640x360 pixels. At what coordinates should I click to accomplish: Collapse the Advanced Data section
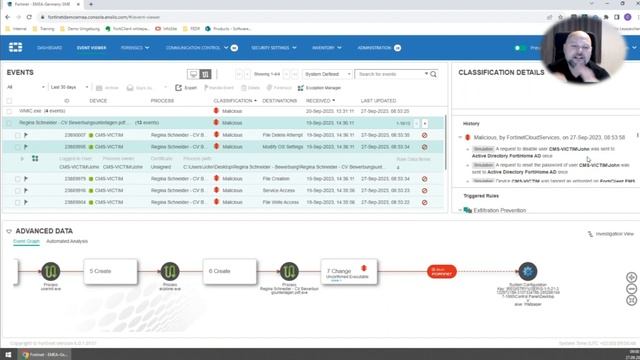click(9, 231)
